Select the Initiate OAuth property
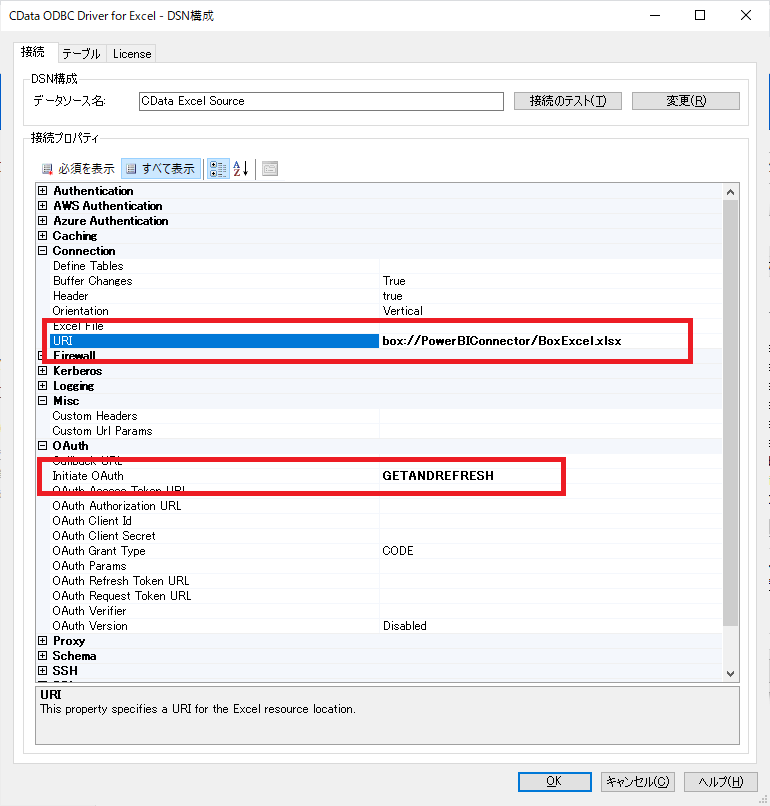The image size is (770, 806). (x=214, y=476)
